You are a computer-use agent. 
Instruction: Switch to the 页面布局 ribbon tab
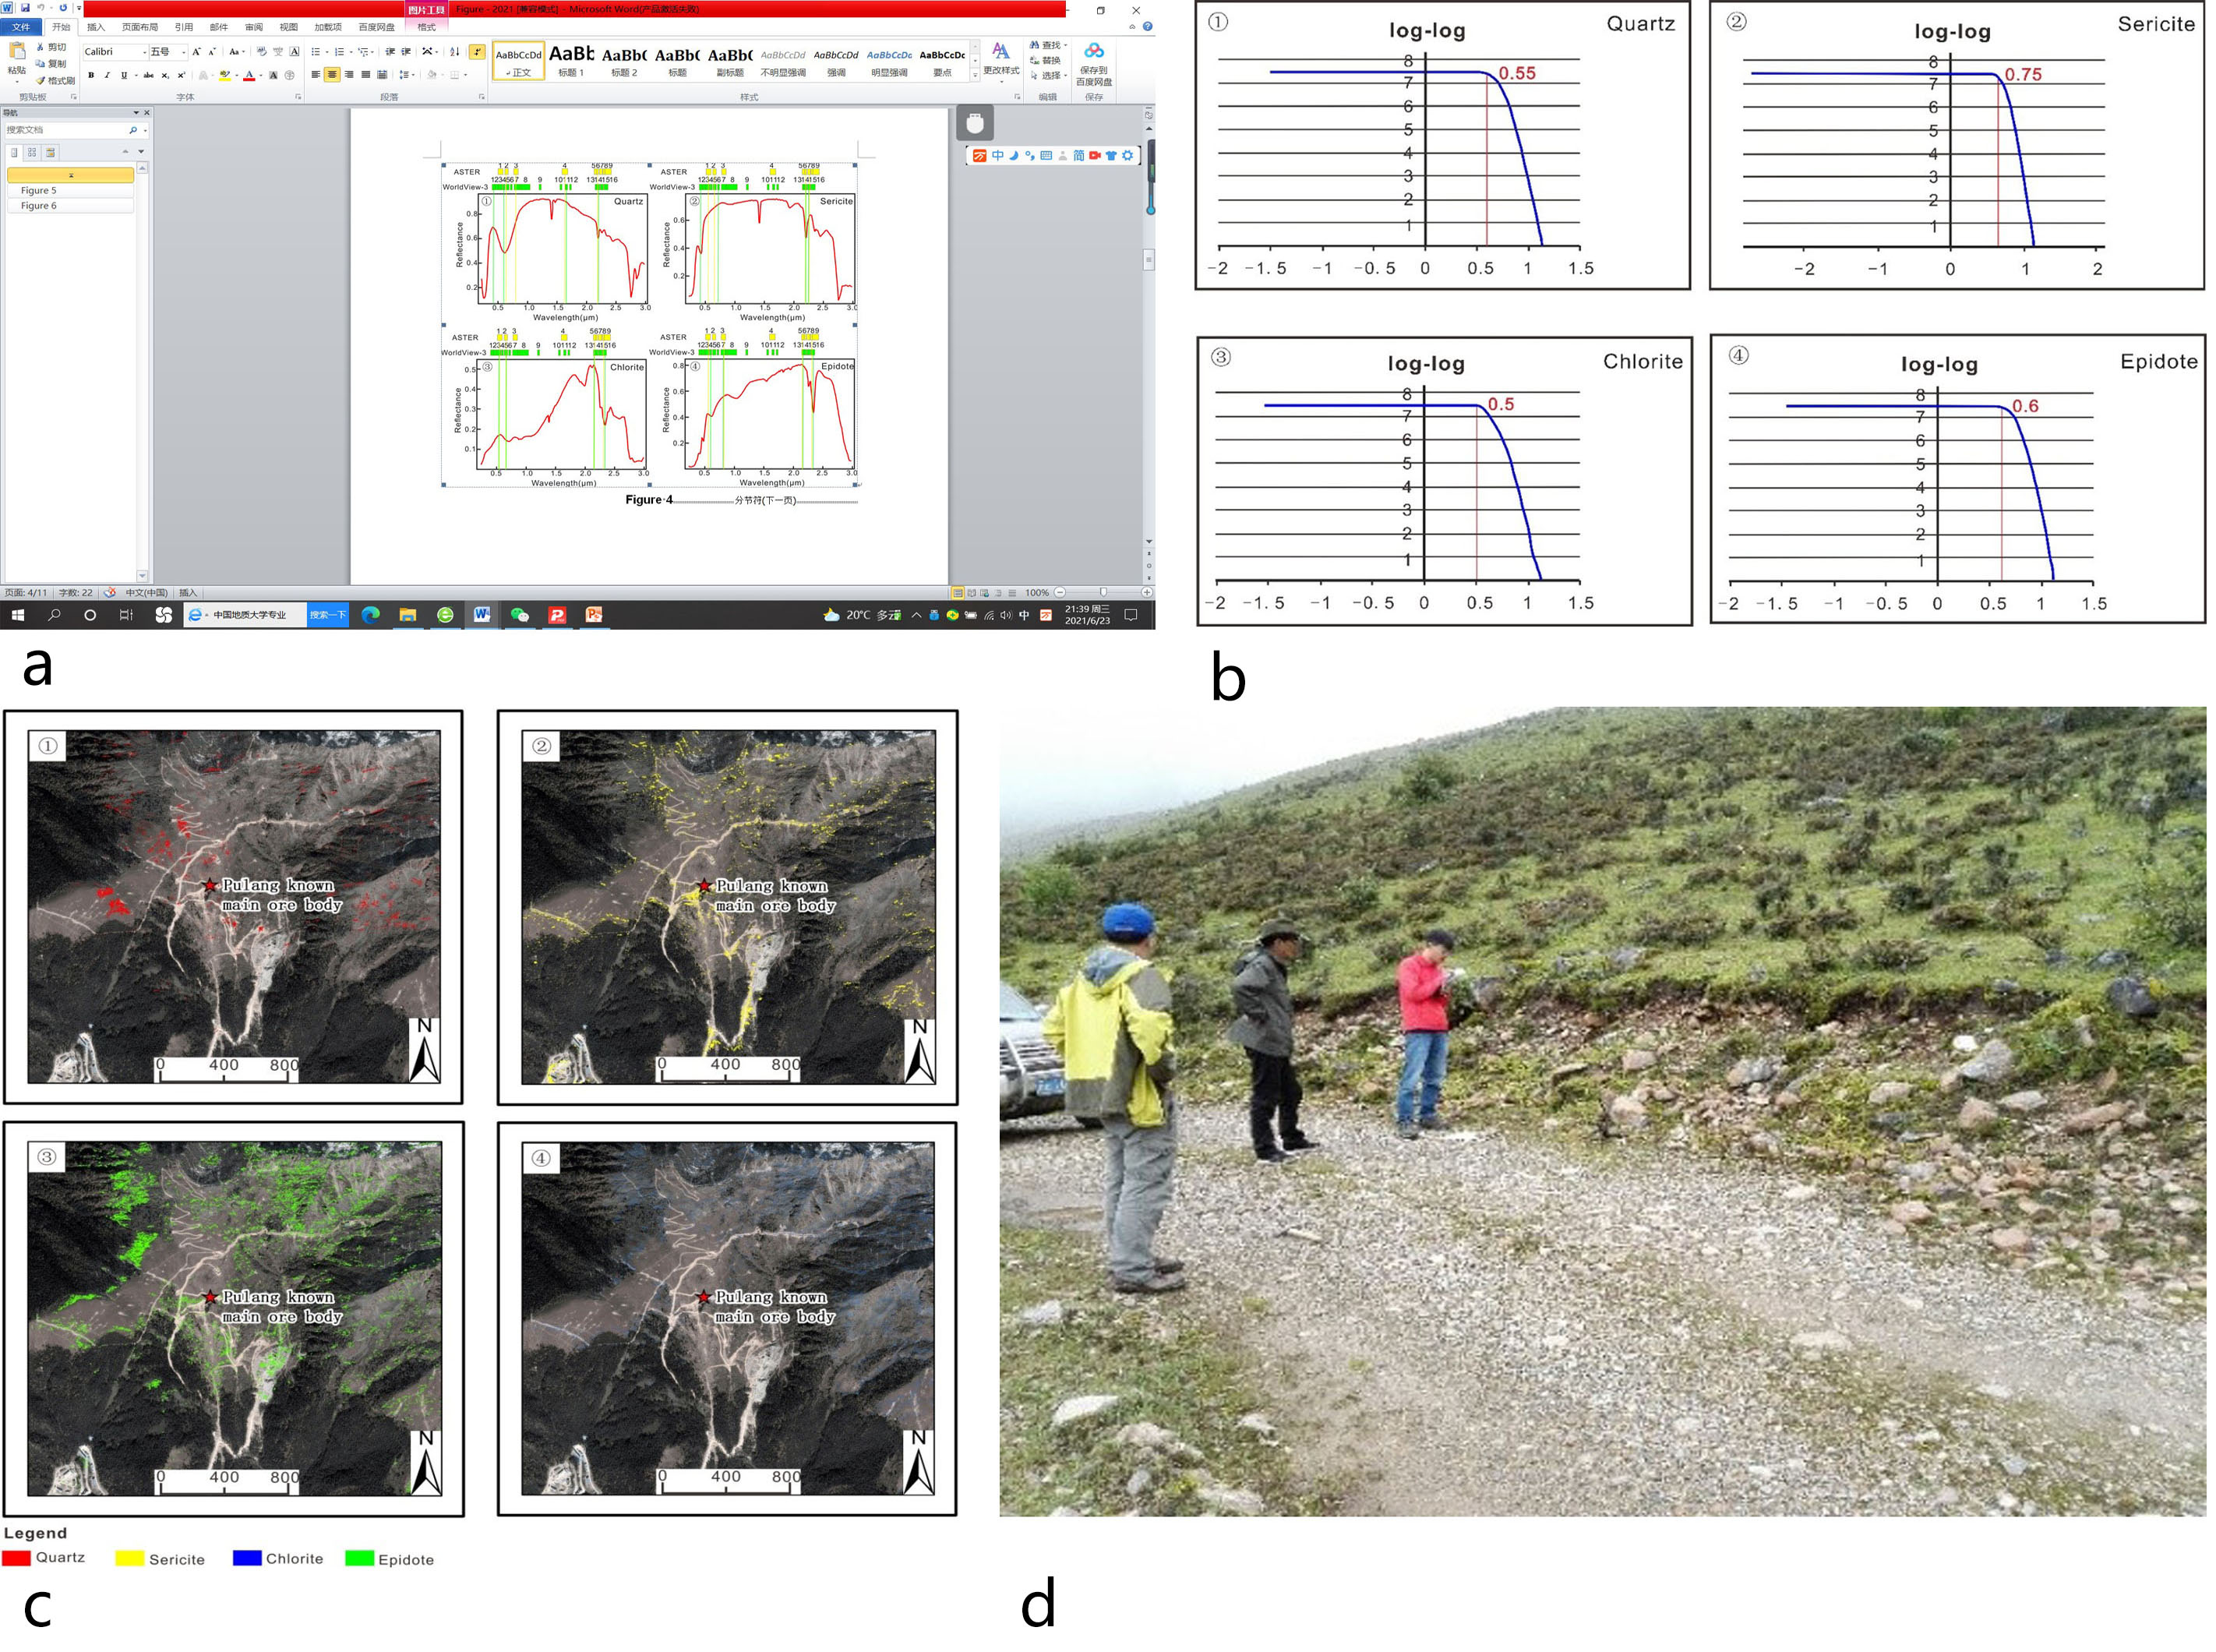pos(139,27)
